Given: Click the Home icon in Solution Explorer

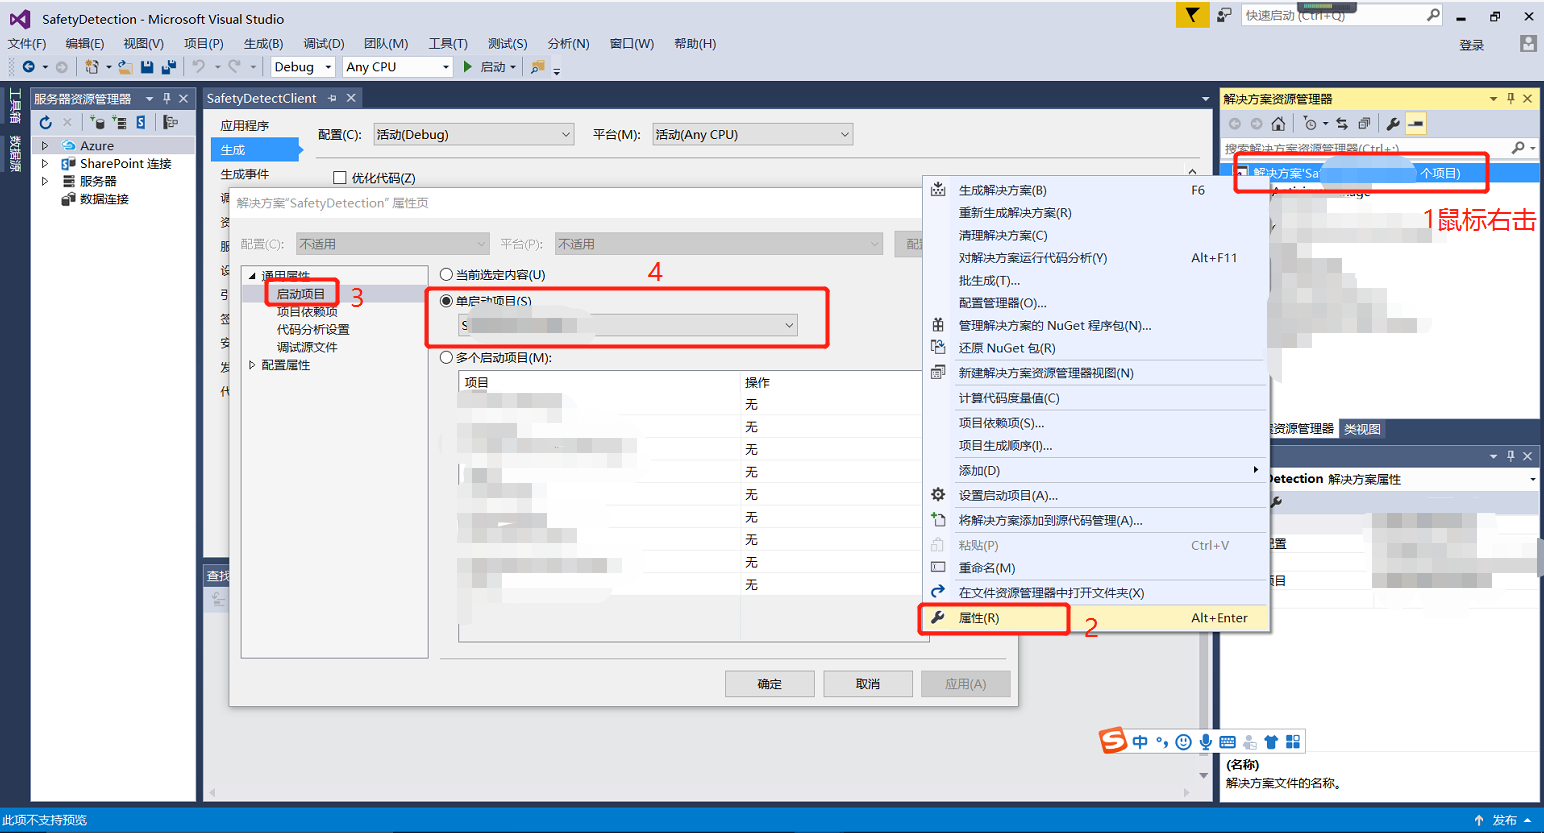Looking at the screenshot, I should point(1278,124).
